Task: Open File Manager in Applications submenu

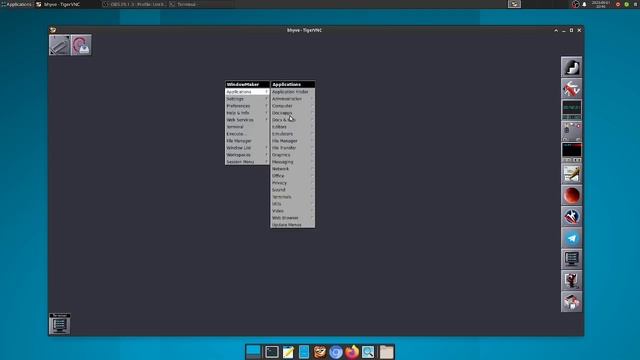Action: click(292, 141)
